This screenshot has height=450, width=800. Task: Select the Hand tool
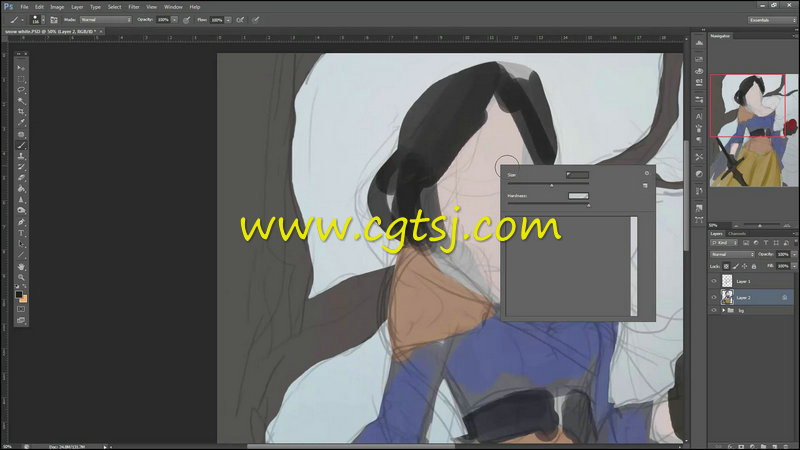point(21,266)
